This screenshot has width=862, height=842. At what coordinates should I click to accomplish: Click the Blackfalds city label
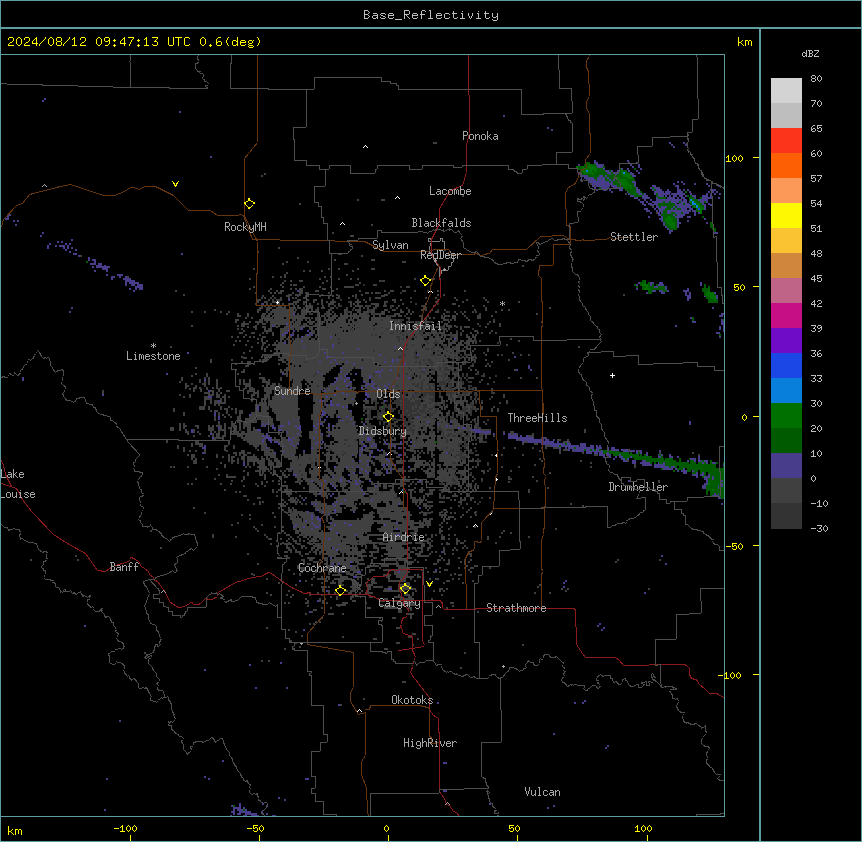point(441,223)
